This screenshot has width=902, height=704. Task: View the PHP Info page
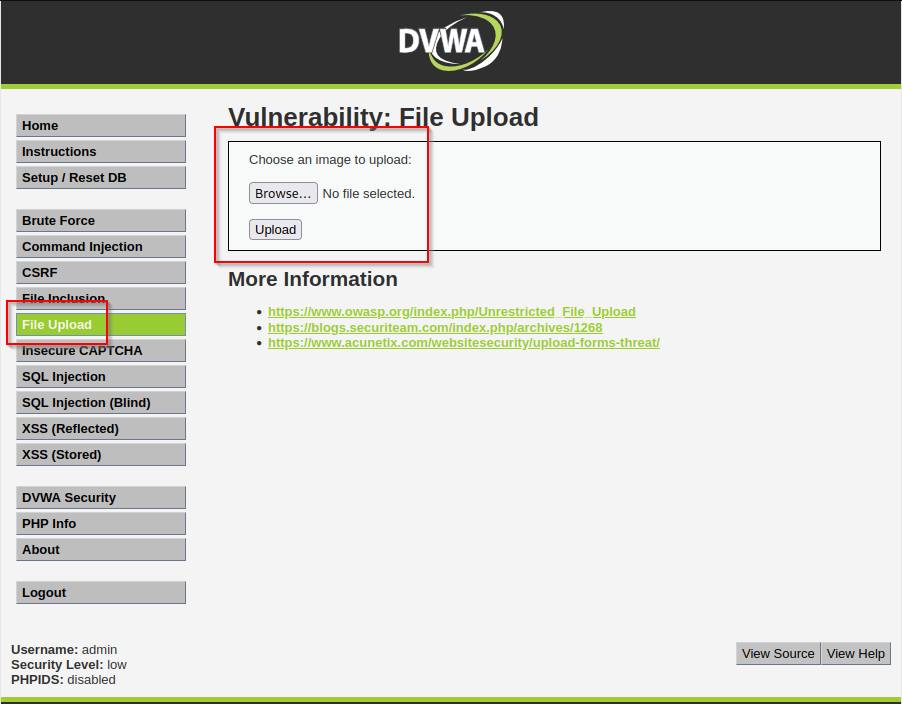pyautogui.click(x=101, y=523)
